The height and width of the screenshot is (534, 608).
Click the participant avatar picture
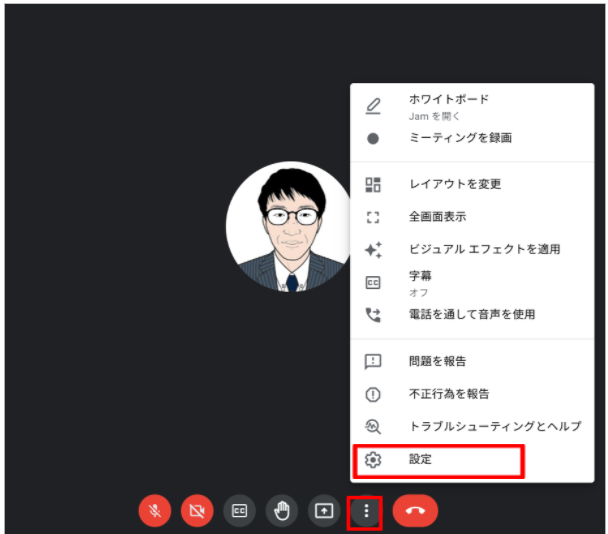point(290,227)
